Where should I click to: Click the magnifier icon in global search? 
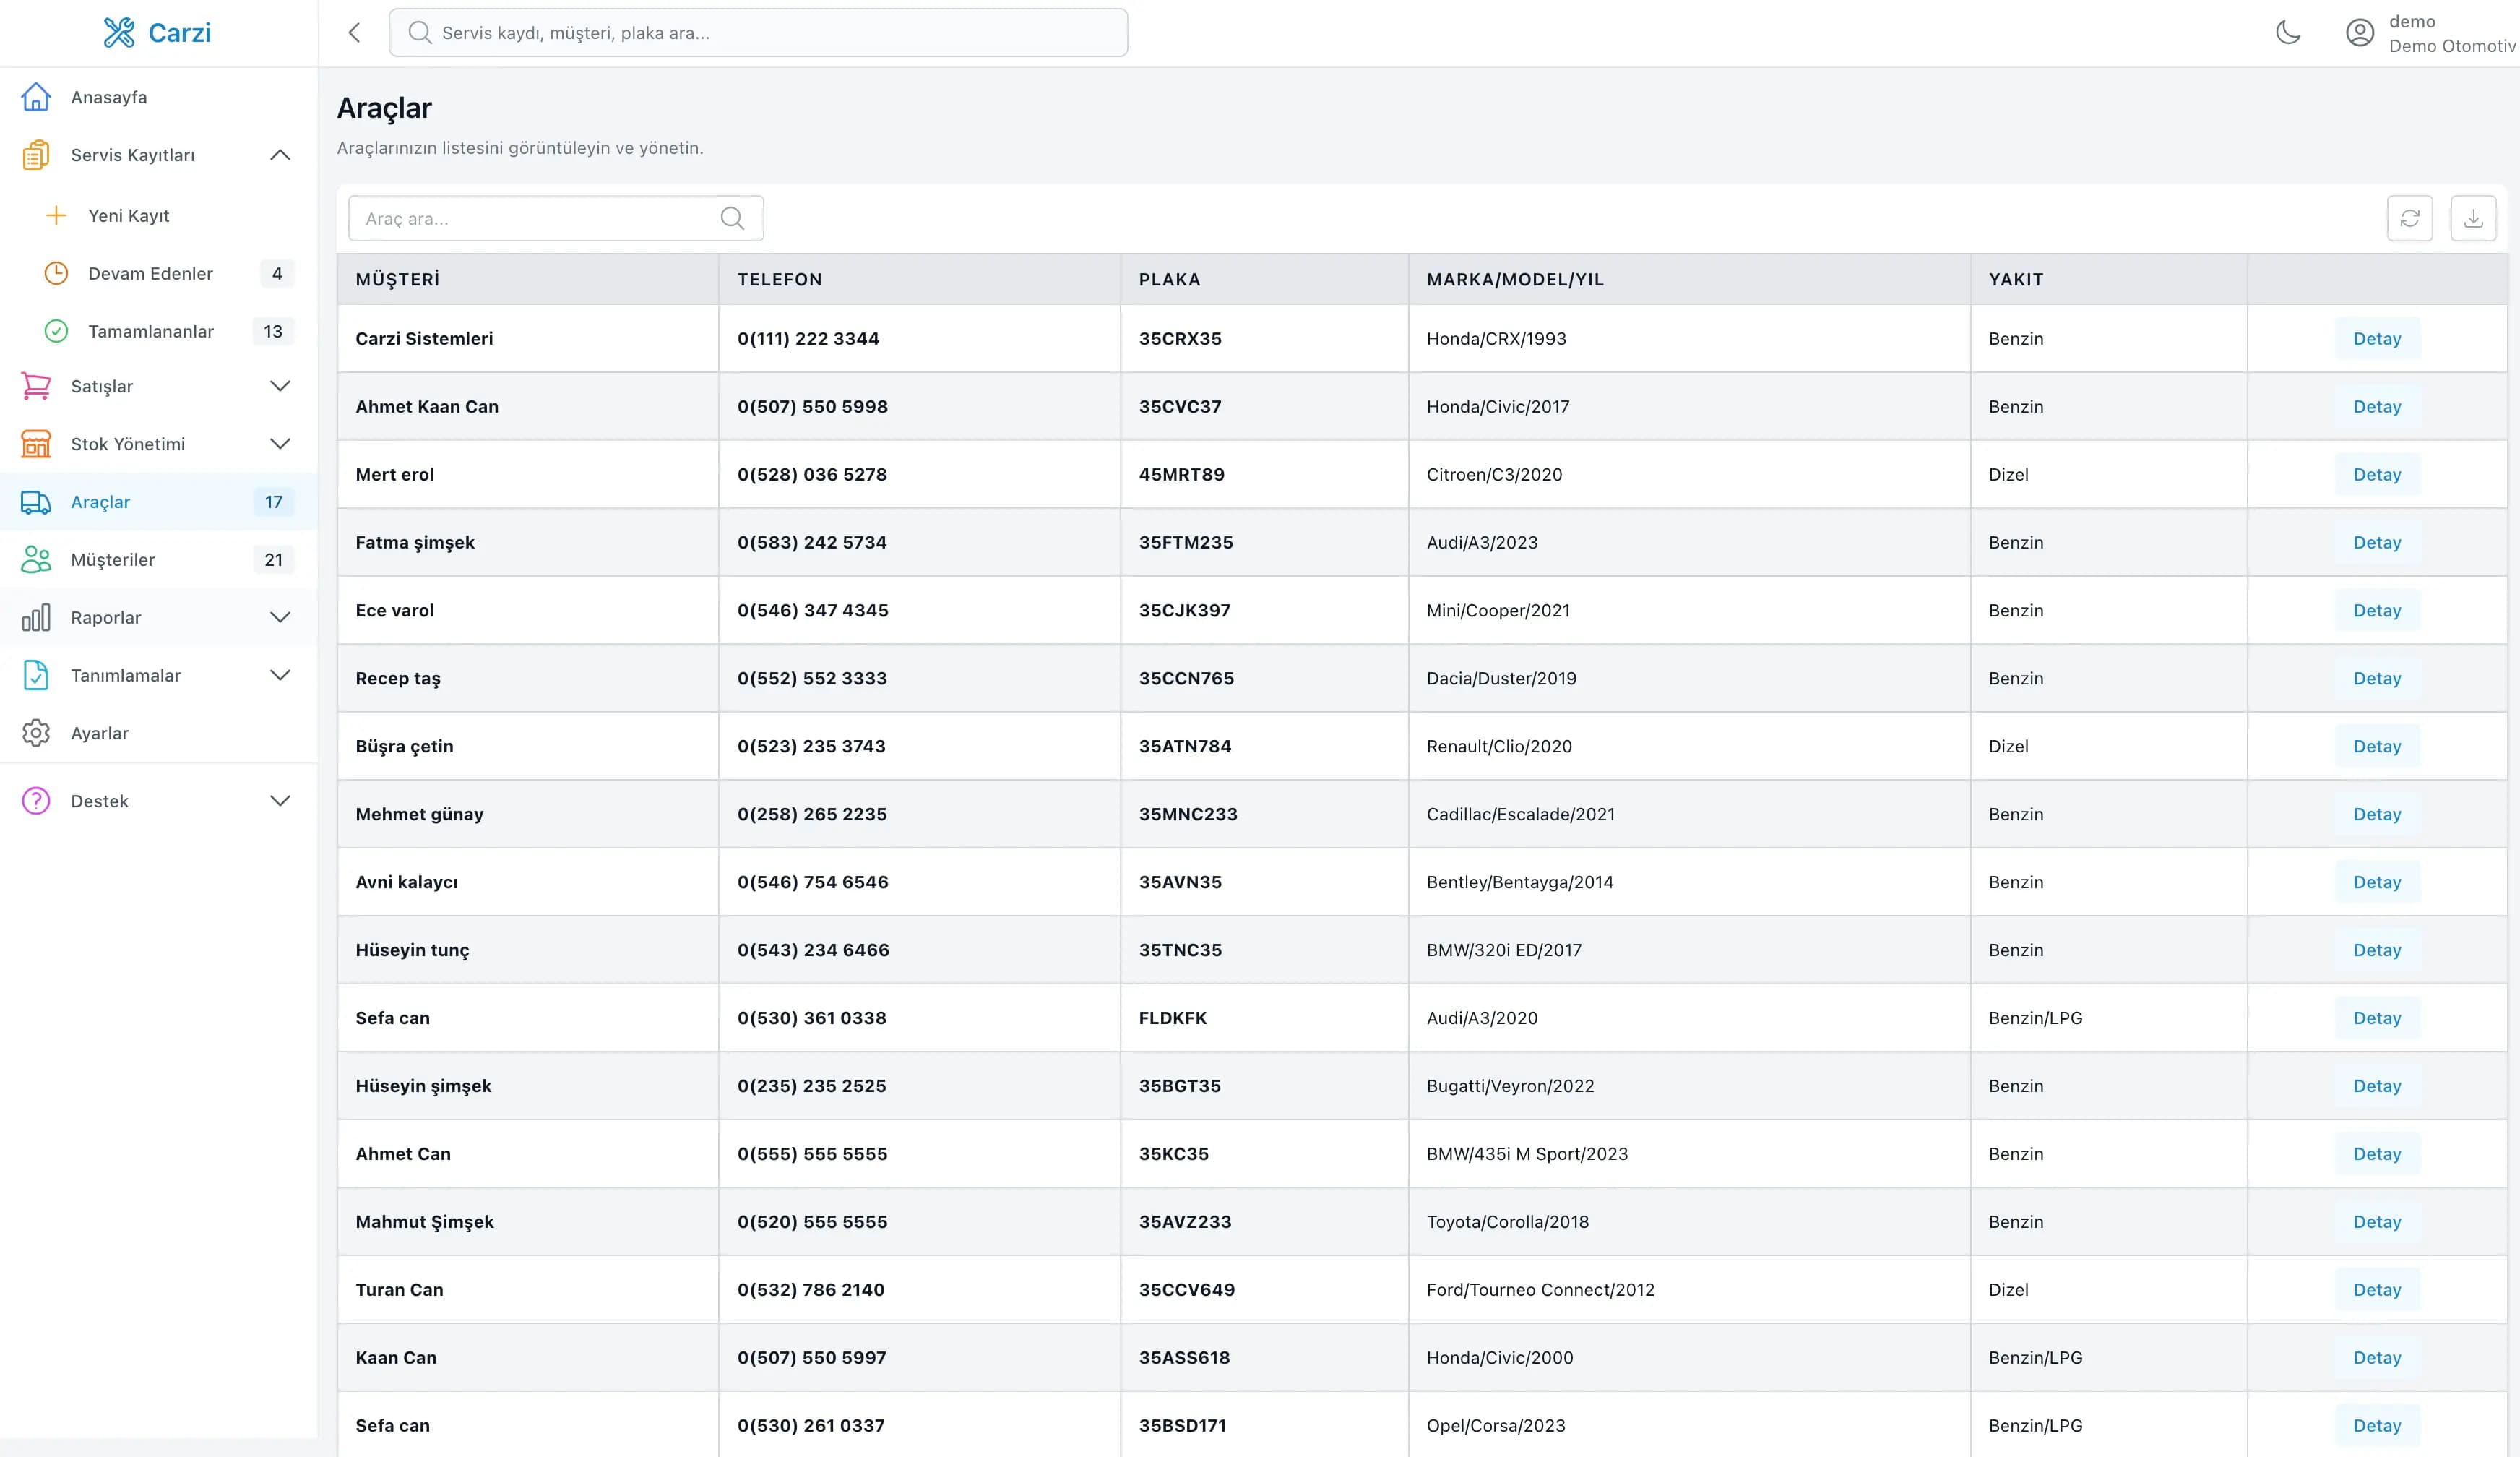[420, 33]
